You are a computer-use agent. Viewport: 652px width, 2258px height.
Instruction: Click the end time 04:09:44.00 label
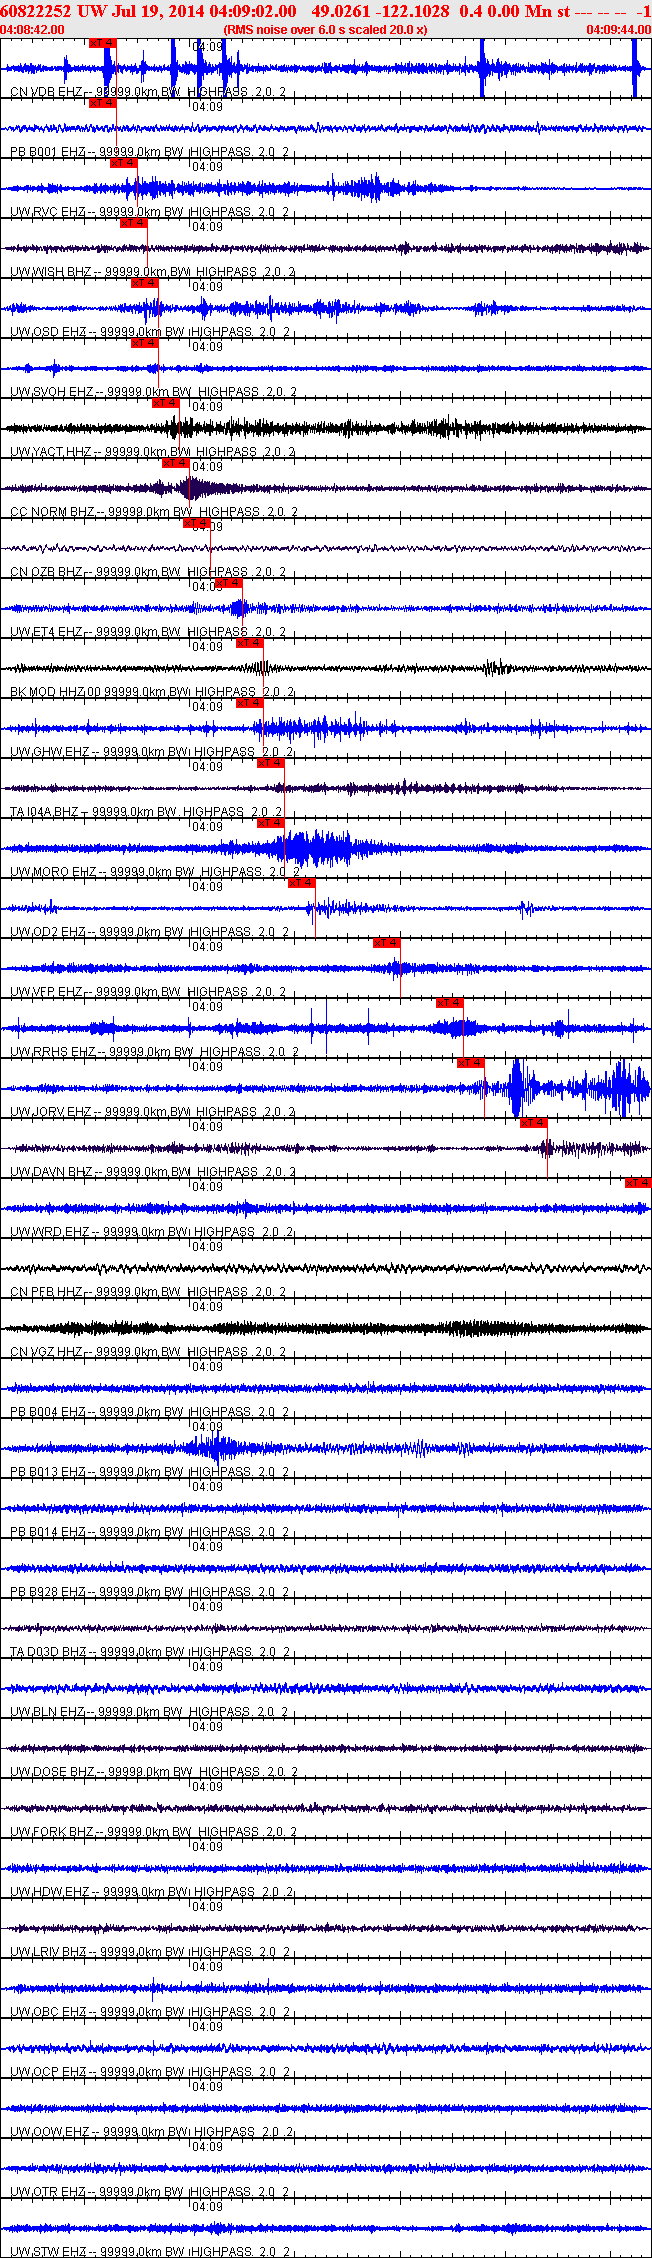[618, 30]
